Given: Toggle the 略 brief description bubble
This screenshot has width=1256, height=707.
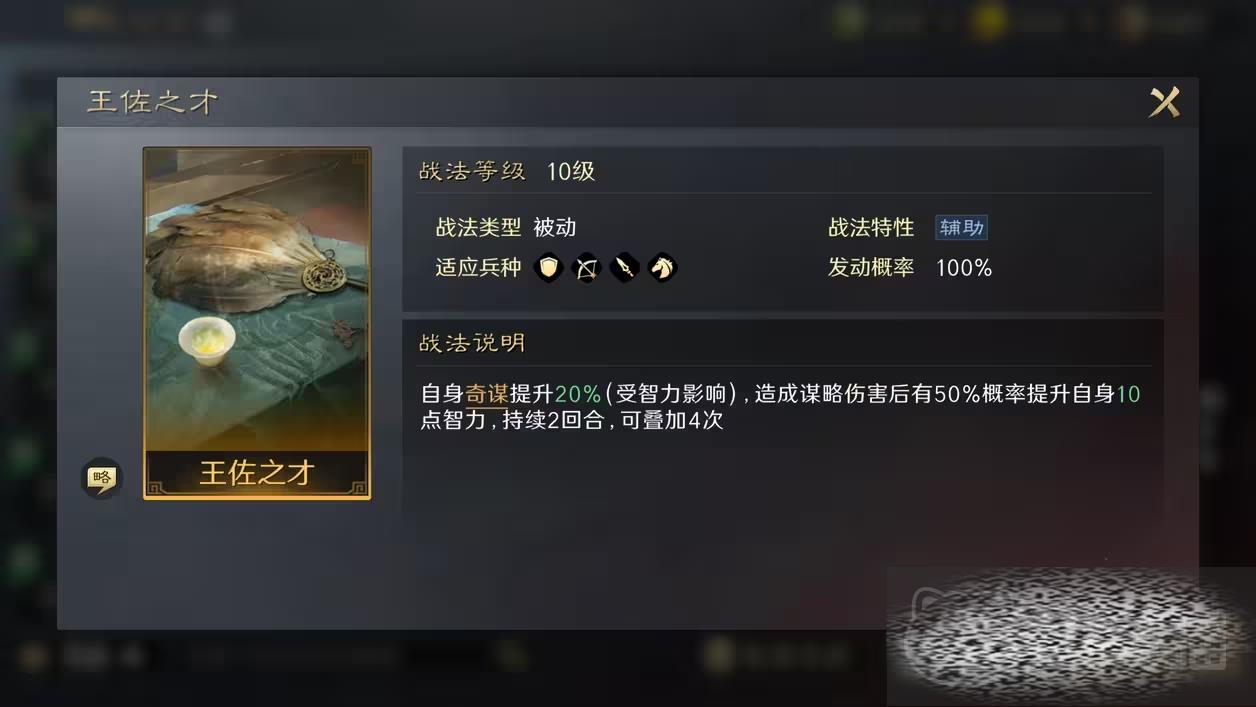Looking at the screenshot, I should (101, 479).
